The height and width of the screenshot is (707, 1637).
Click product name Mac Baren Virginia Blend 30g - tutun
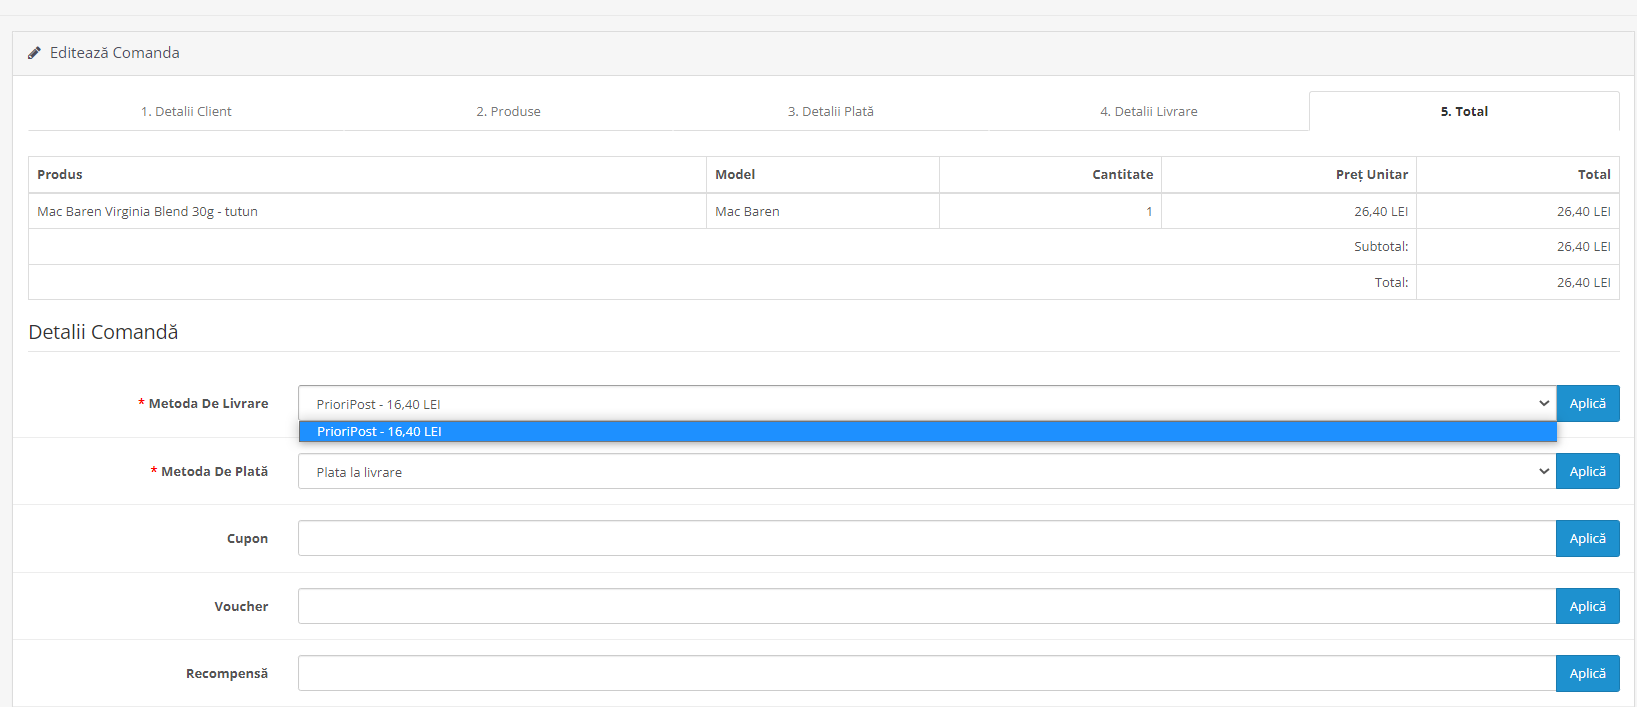coord(147,211)
